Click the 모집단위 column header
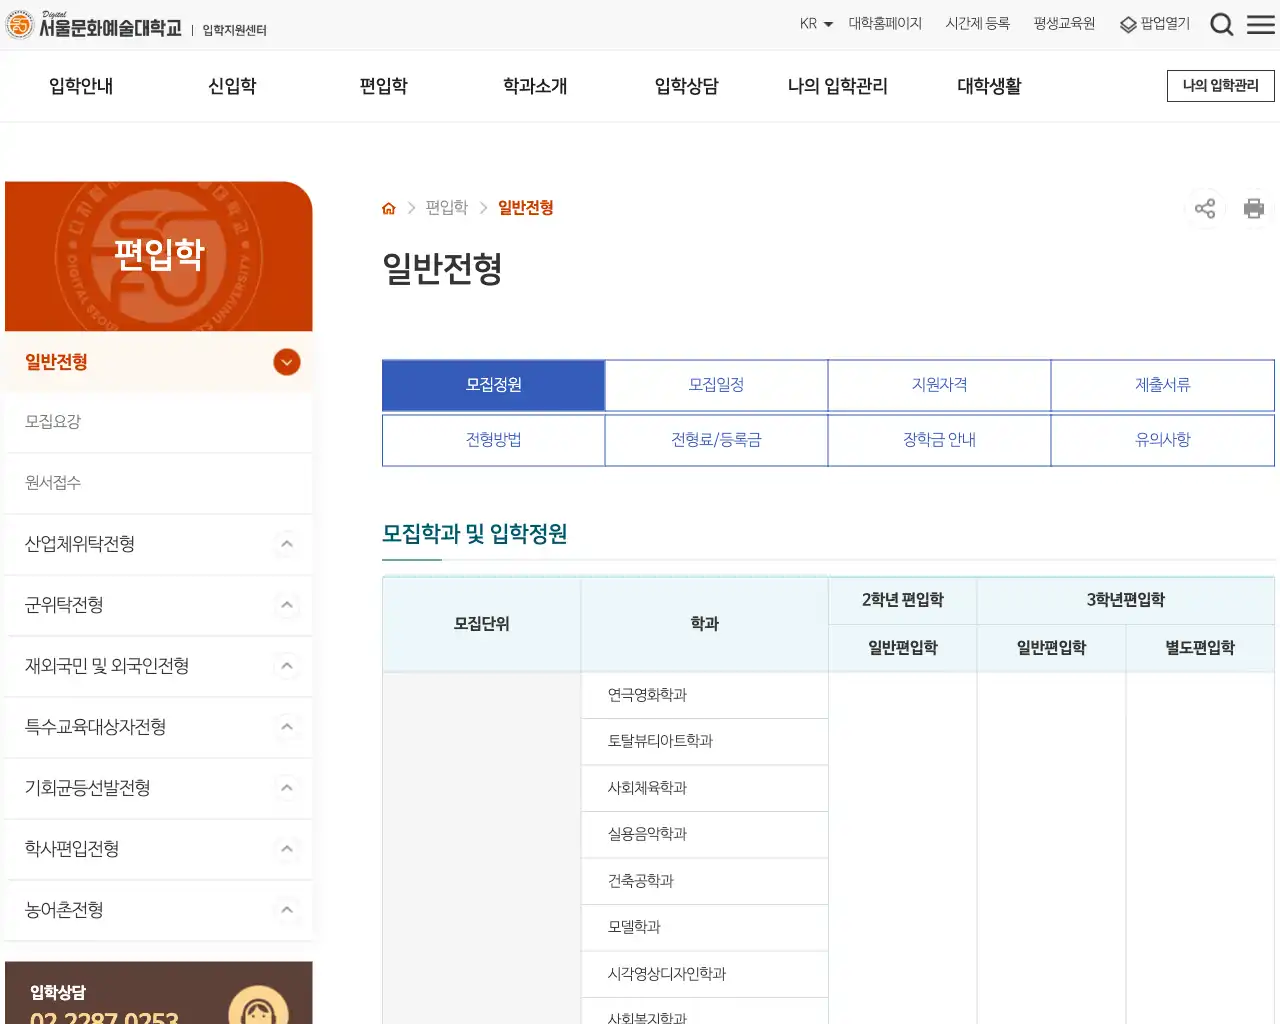The image size is (1280, 1024). (x=482, y=624)
